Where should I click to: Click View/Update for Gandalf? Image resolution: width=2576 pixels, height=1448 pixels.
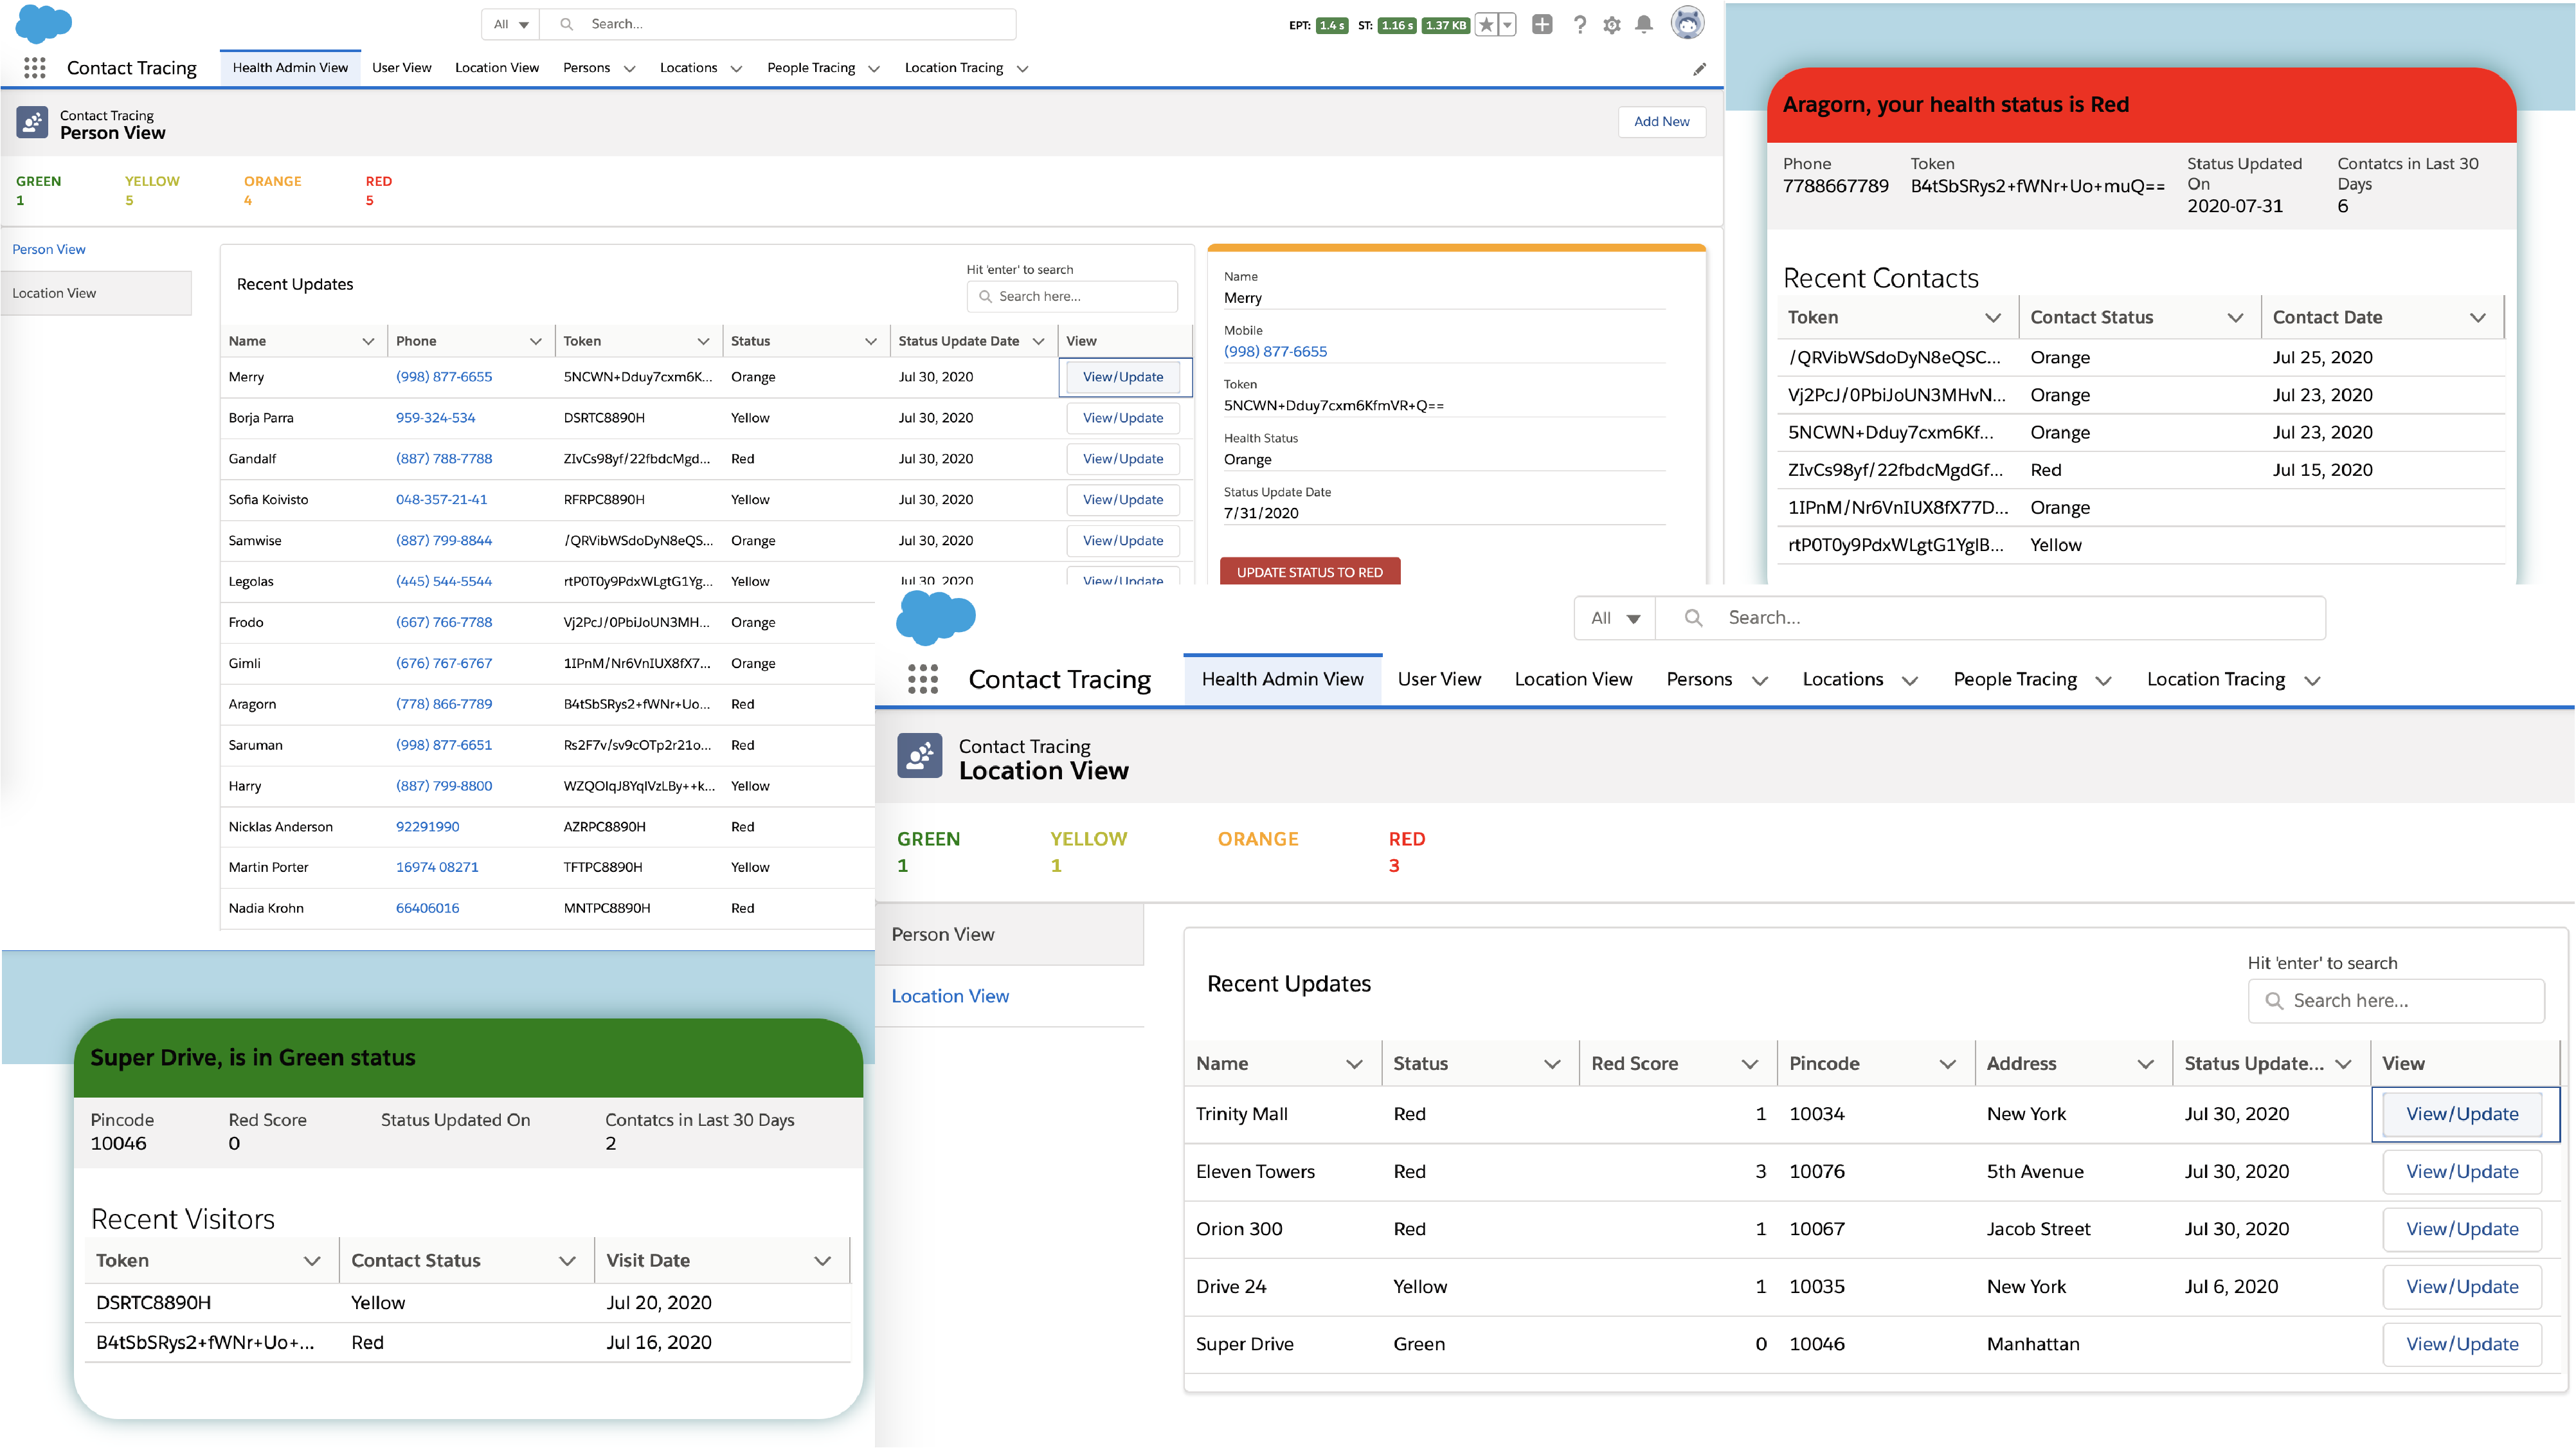click(x=1123, y=459)
